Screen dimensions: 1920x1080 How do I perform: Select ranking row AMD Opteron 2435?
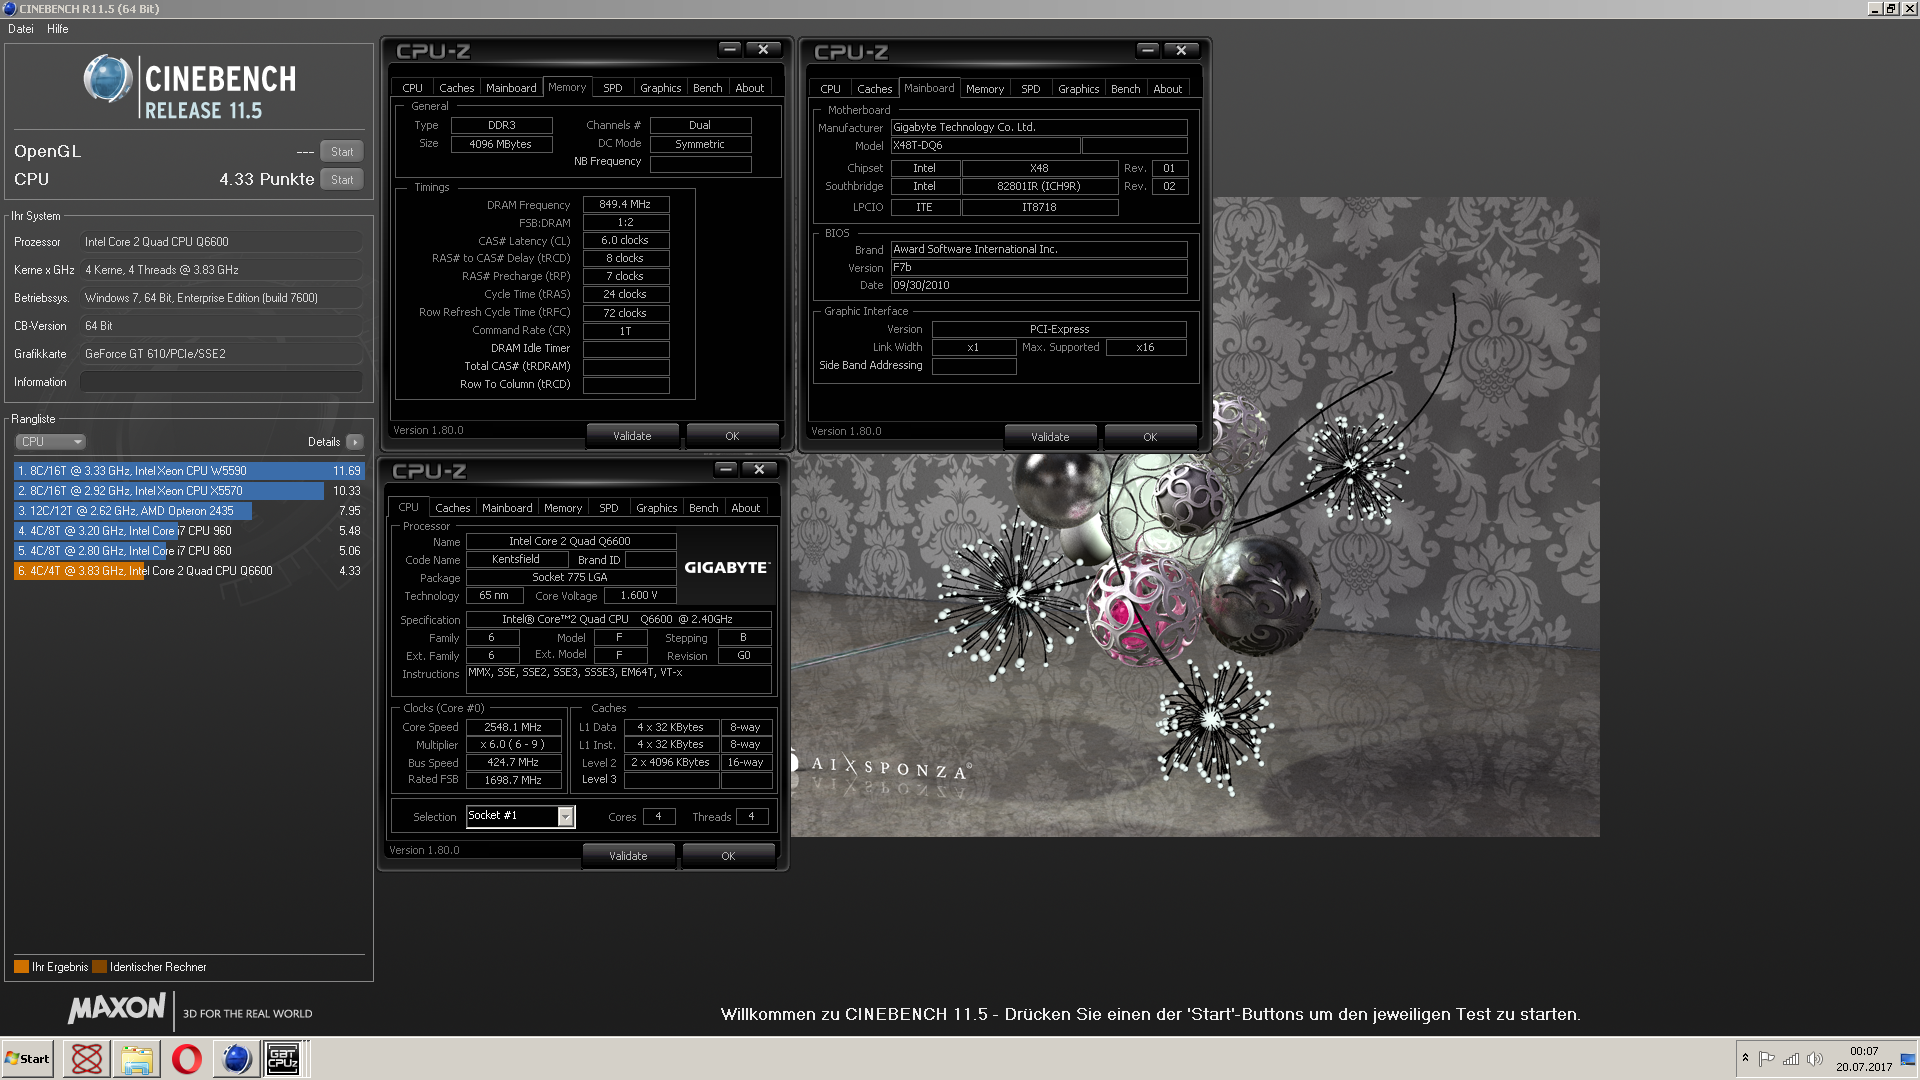(x=189, y=511)
